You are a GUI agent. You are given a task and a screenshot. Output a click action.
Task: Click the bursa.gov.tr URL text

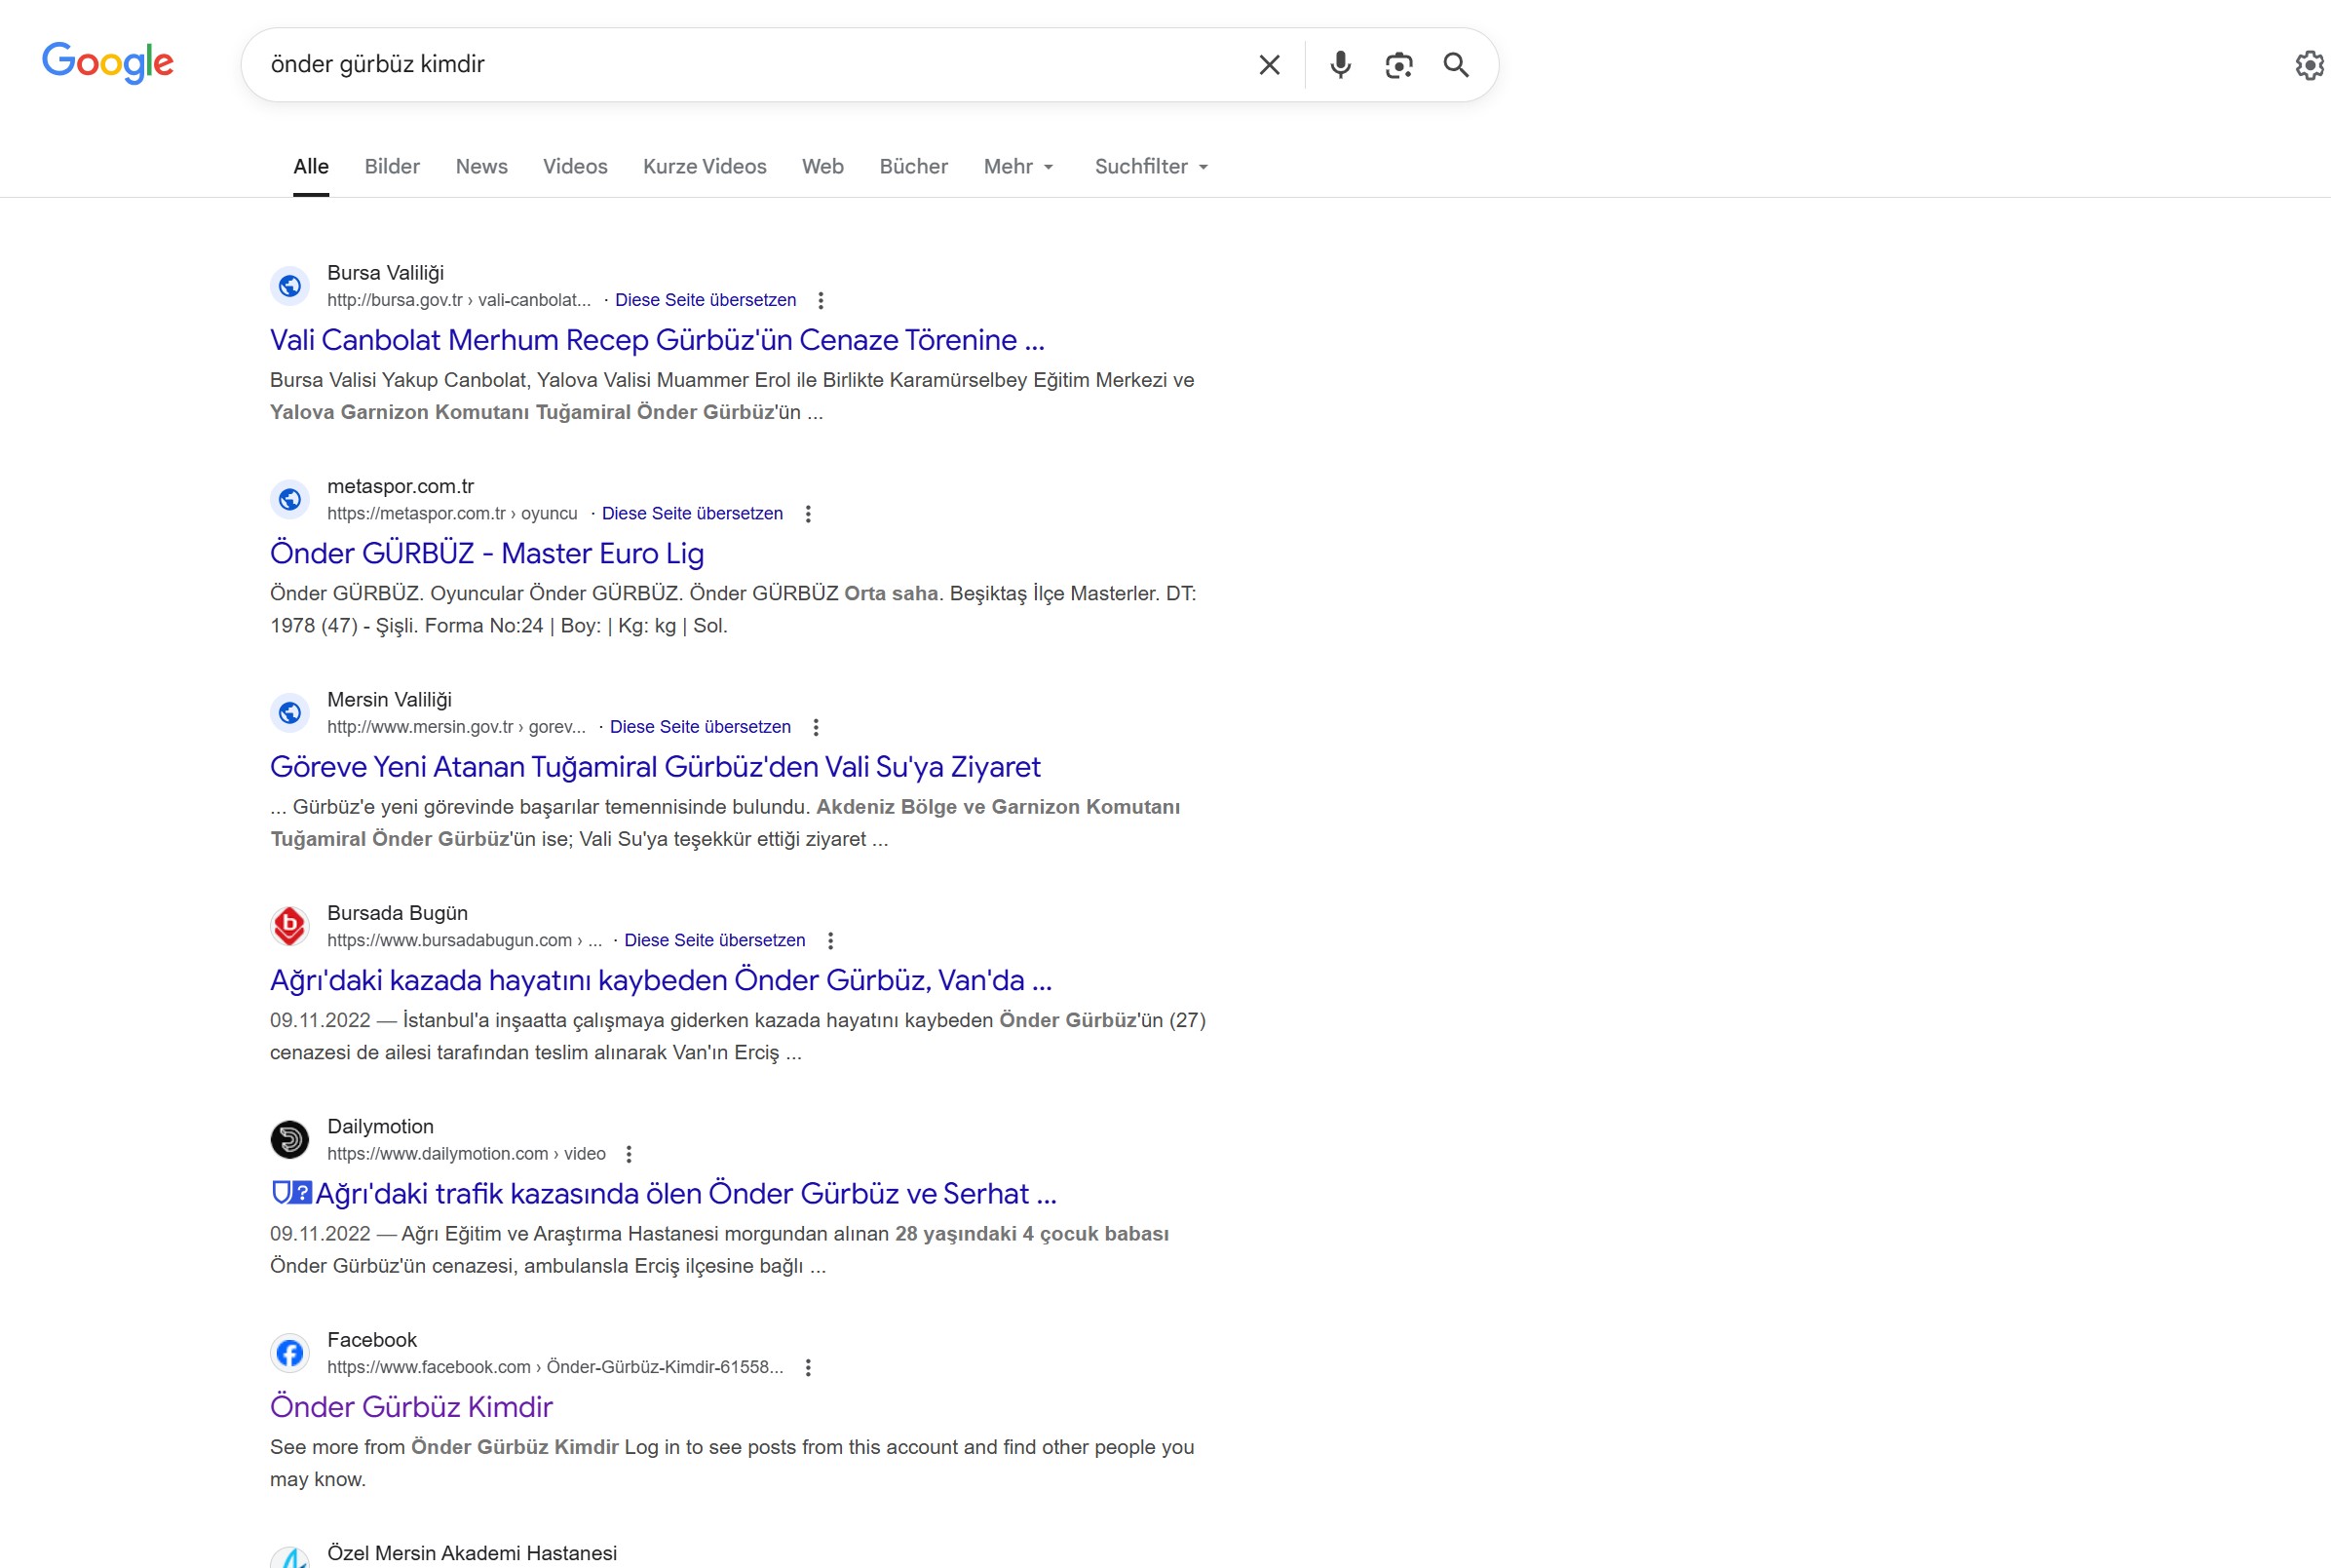[459, 300]
